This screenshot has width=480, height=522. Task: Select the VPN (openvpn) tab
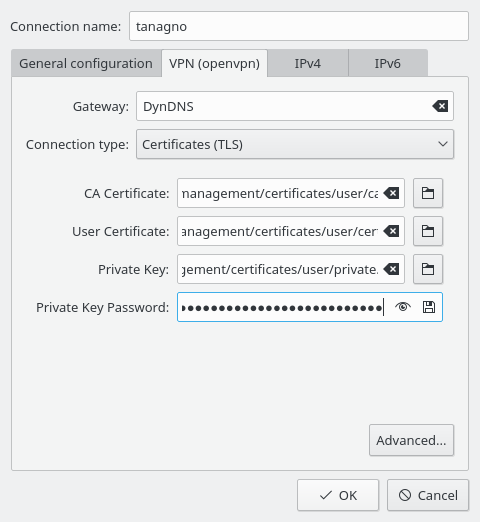(214, 63)
